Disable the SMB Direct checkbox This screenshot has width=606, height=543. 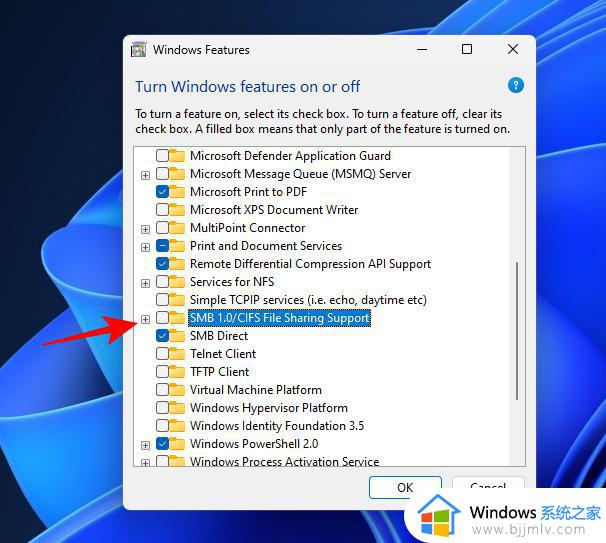[162, 335]
